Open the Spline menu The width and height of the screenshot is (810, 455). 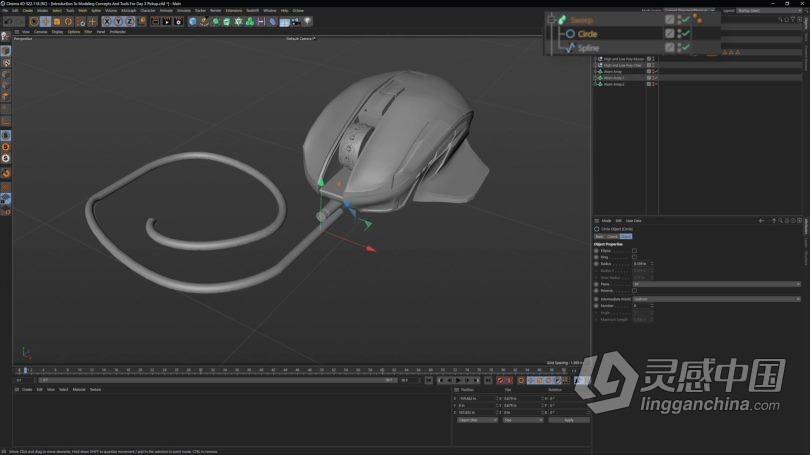(96, 10)
